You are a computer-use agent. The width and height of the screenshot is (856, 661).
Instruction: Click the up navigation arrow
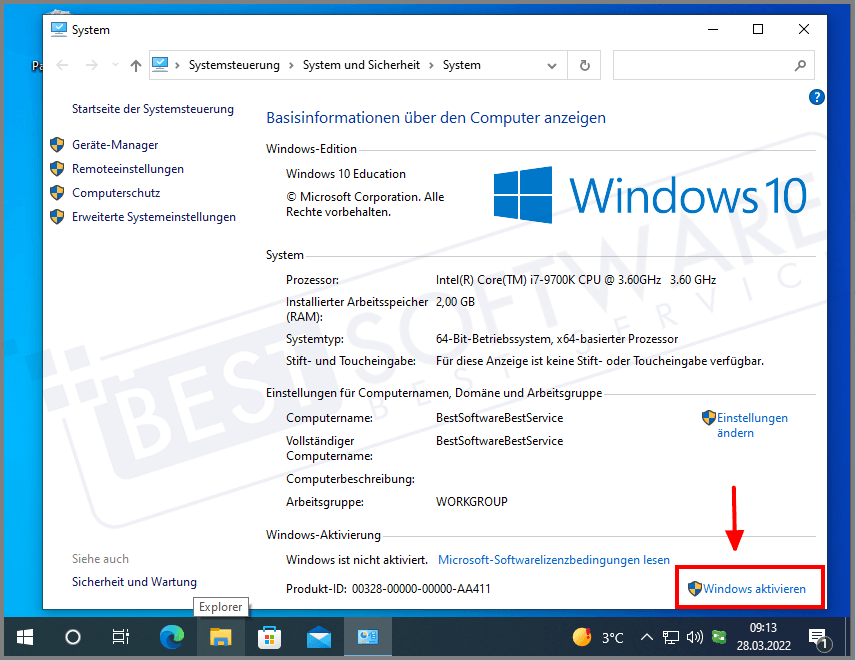tap(135, 65)
